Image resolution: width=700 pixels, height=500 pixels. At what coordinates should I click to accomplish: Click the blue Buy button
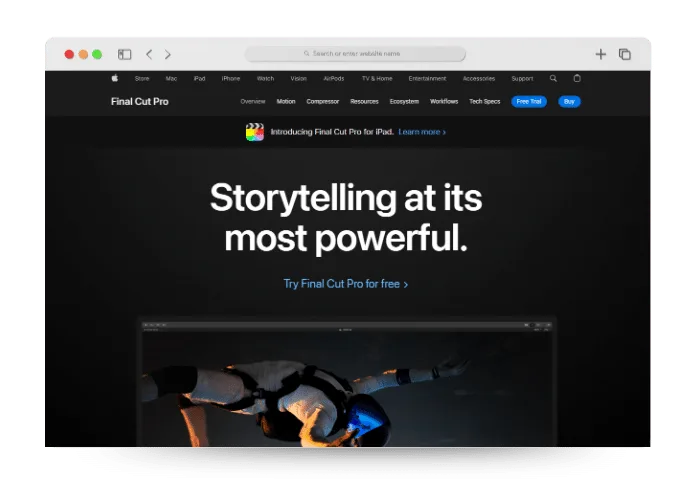[x=569, y=102]
